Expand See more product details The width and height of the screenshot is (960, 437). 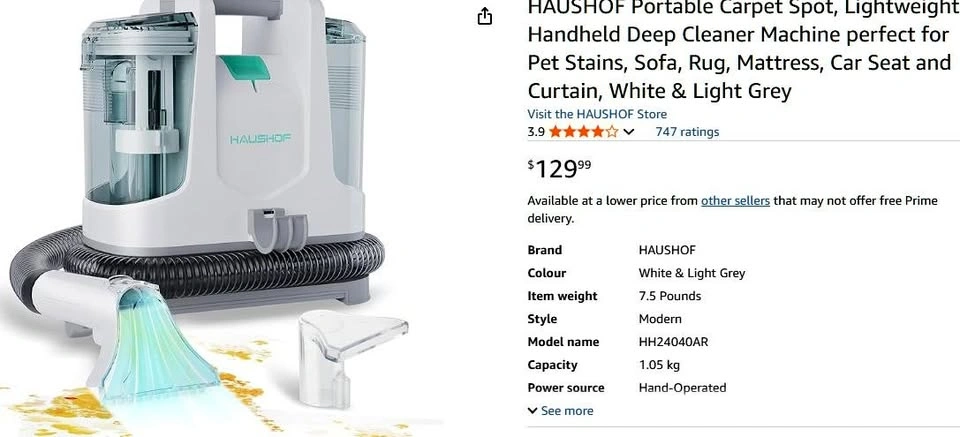[x=560, y=411]
